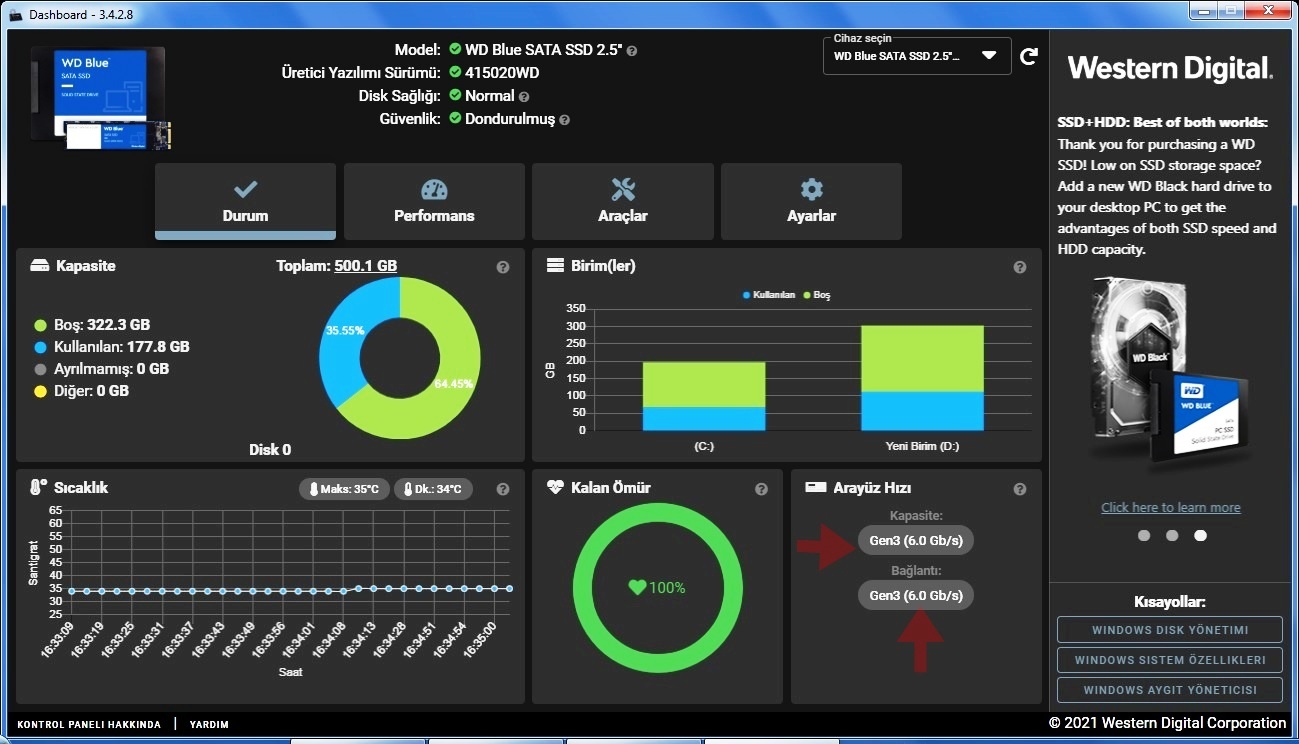The height and width of the screenshot is (744, 1299).
Task: Click the Kapasite panel help icon
Action: (x=503, y=267)
